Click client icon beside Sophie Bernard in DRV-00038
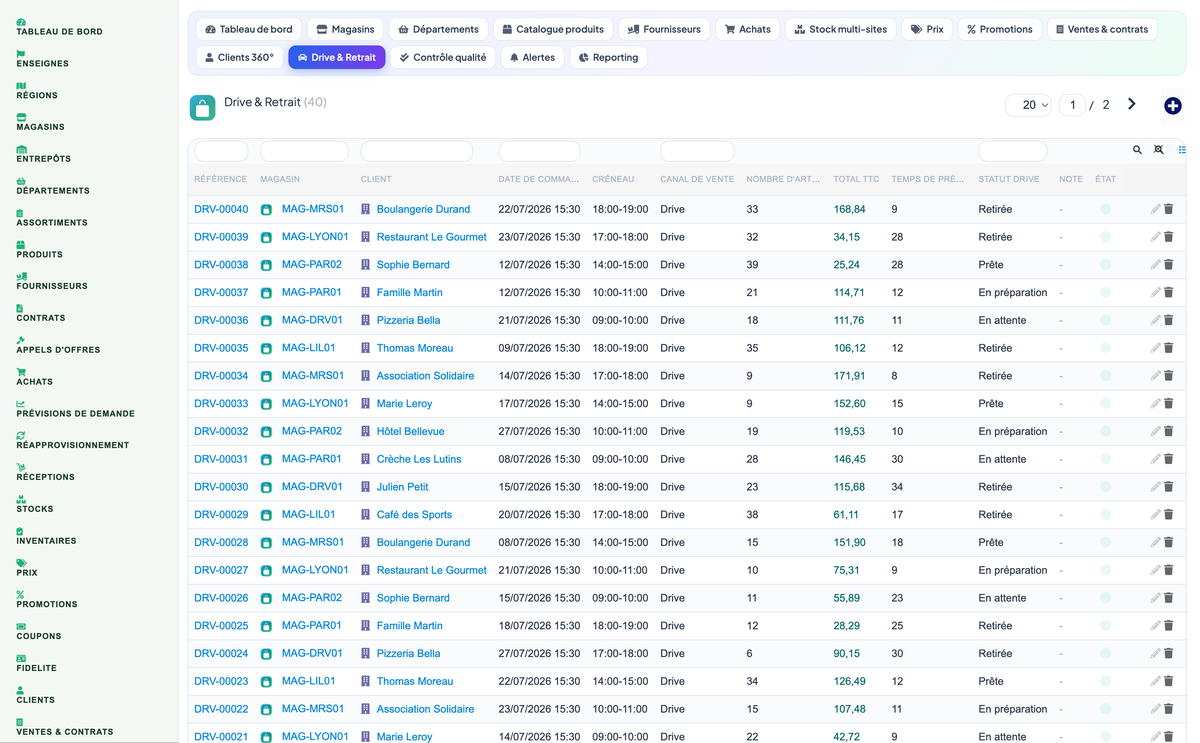This screenshot has height=743, width=1200. coord(366,265)
